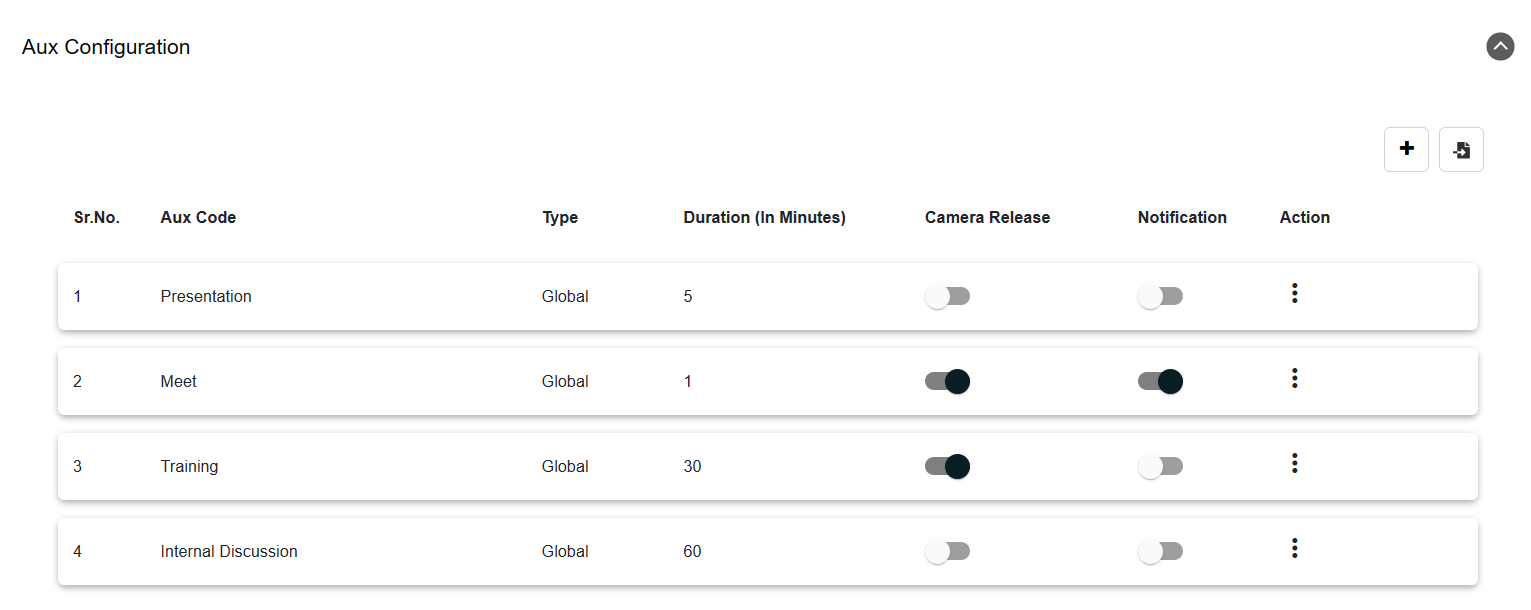Click the Aux Code column header
Viewport: 1531px width, 610px height.
(198, 217)
